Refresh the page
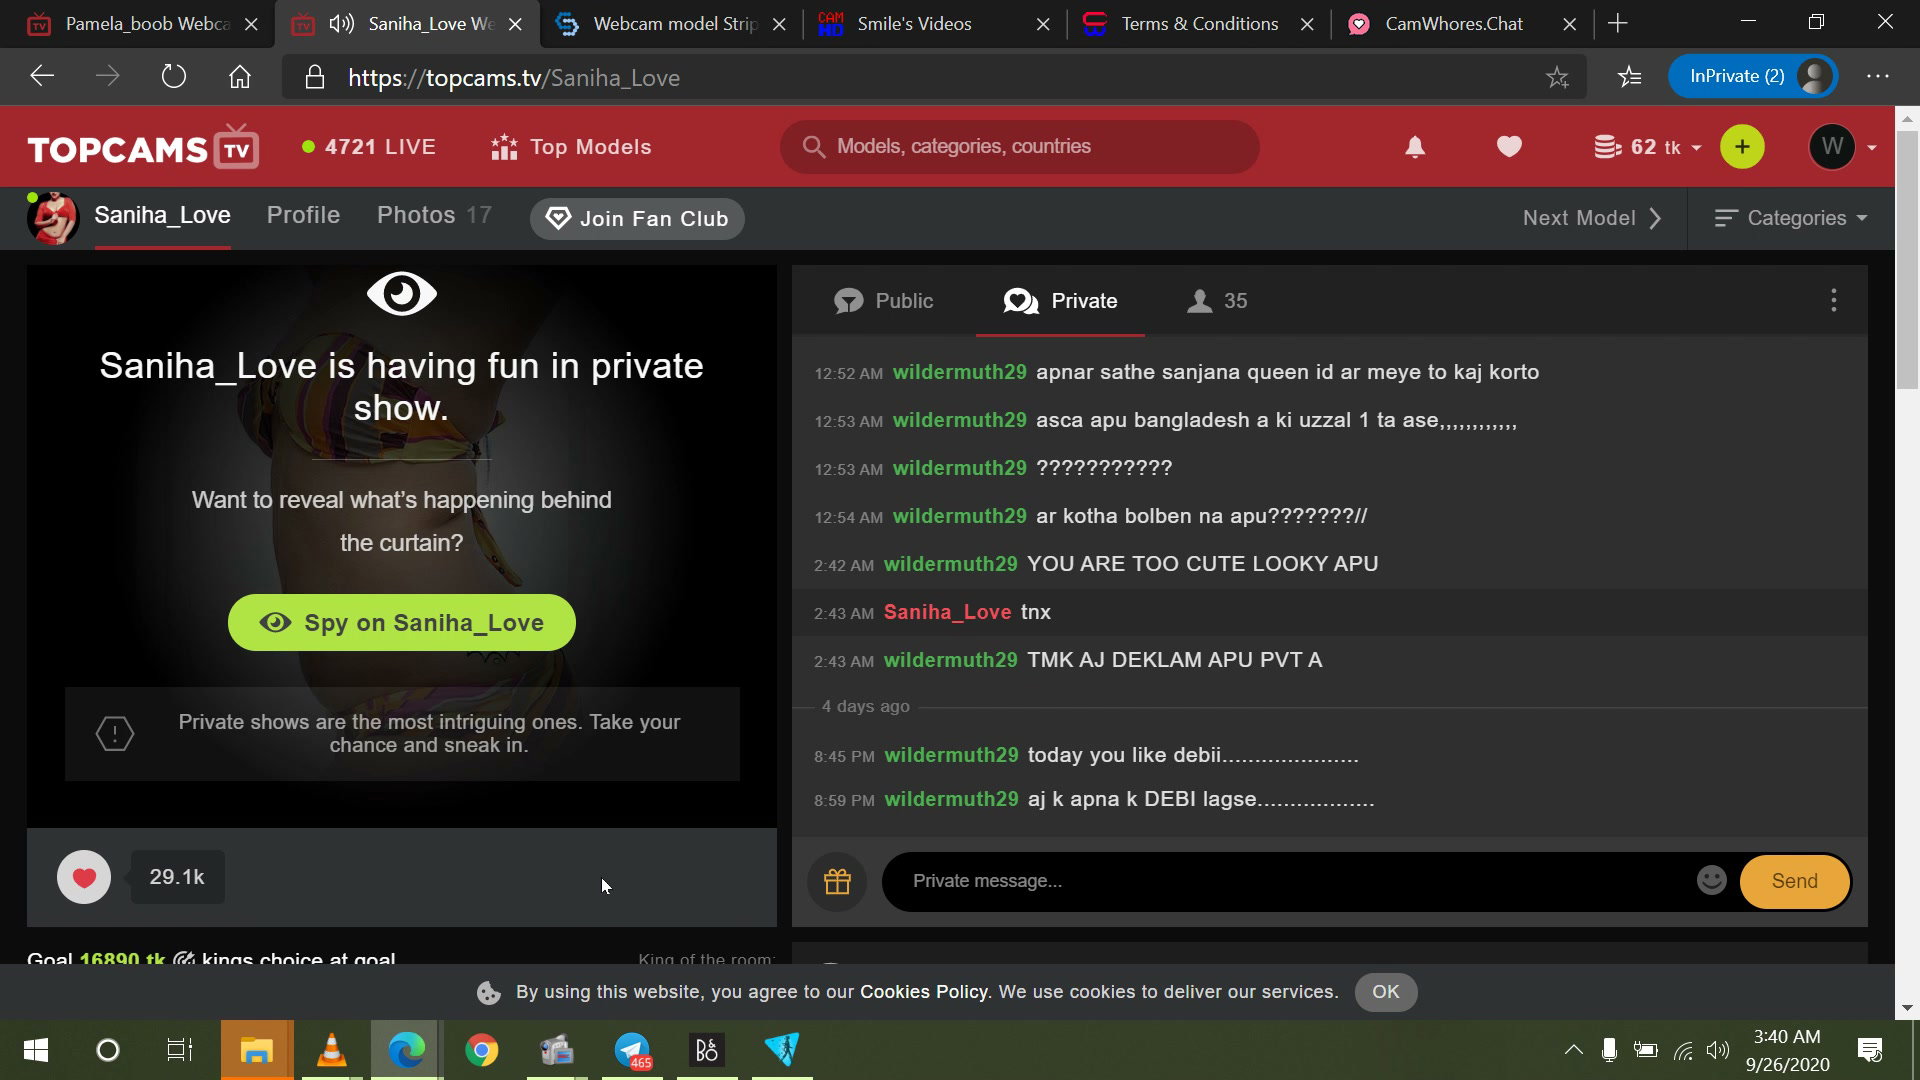The width and height of the screenshot is (1920, 1080). coord(174,77)
